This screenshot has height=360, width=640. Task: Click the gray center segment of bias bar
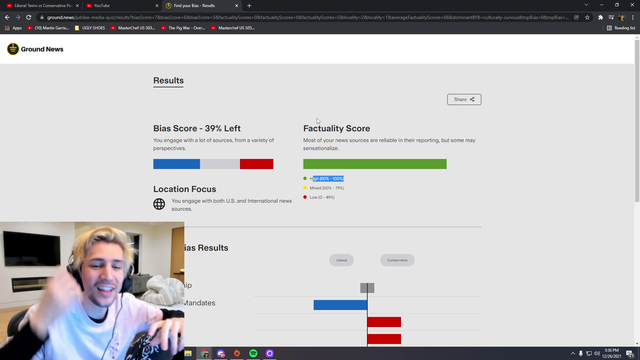click(220, 164)
